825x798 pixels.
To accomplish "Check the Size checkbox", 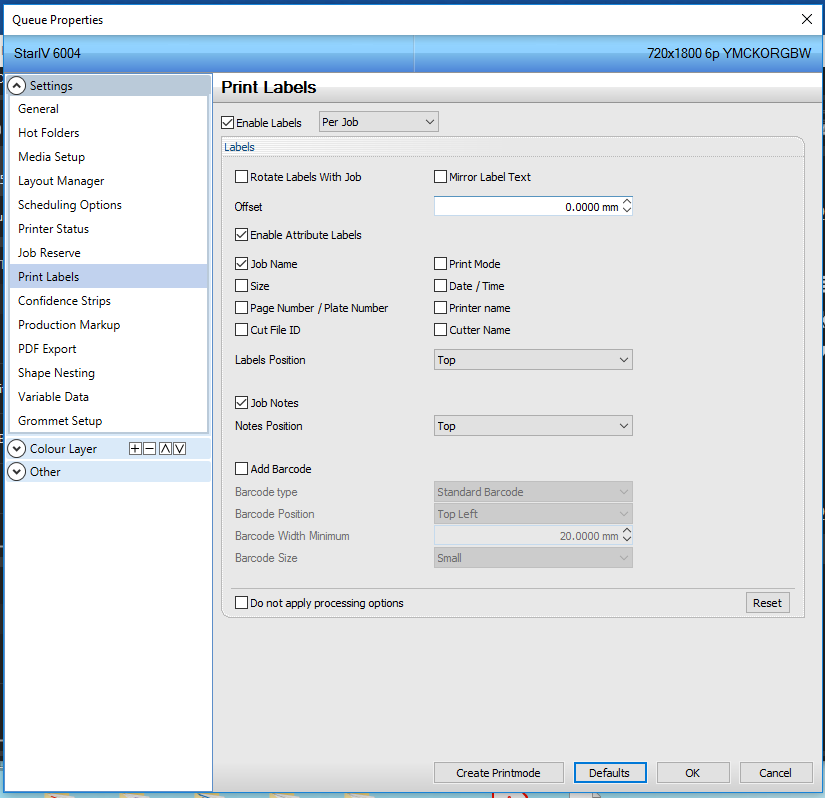I will 242,286.
